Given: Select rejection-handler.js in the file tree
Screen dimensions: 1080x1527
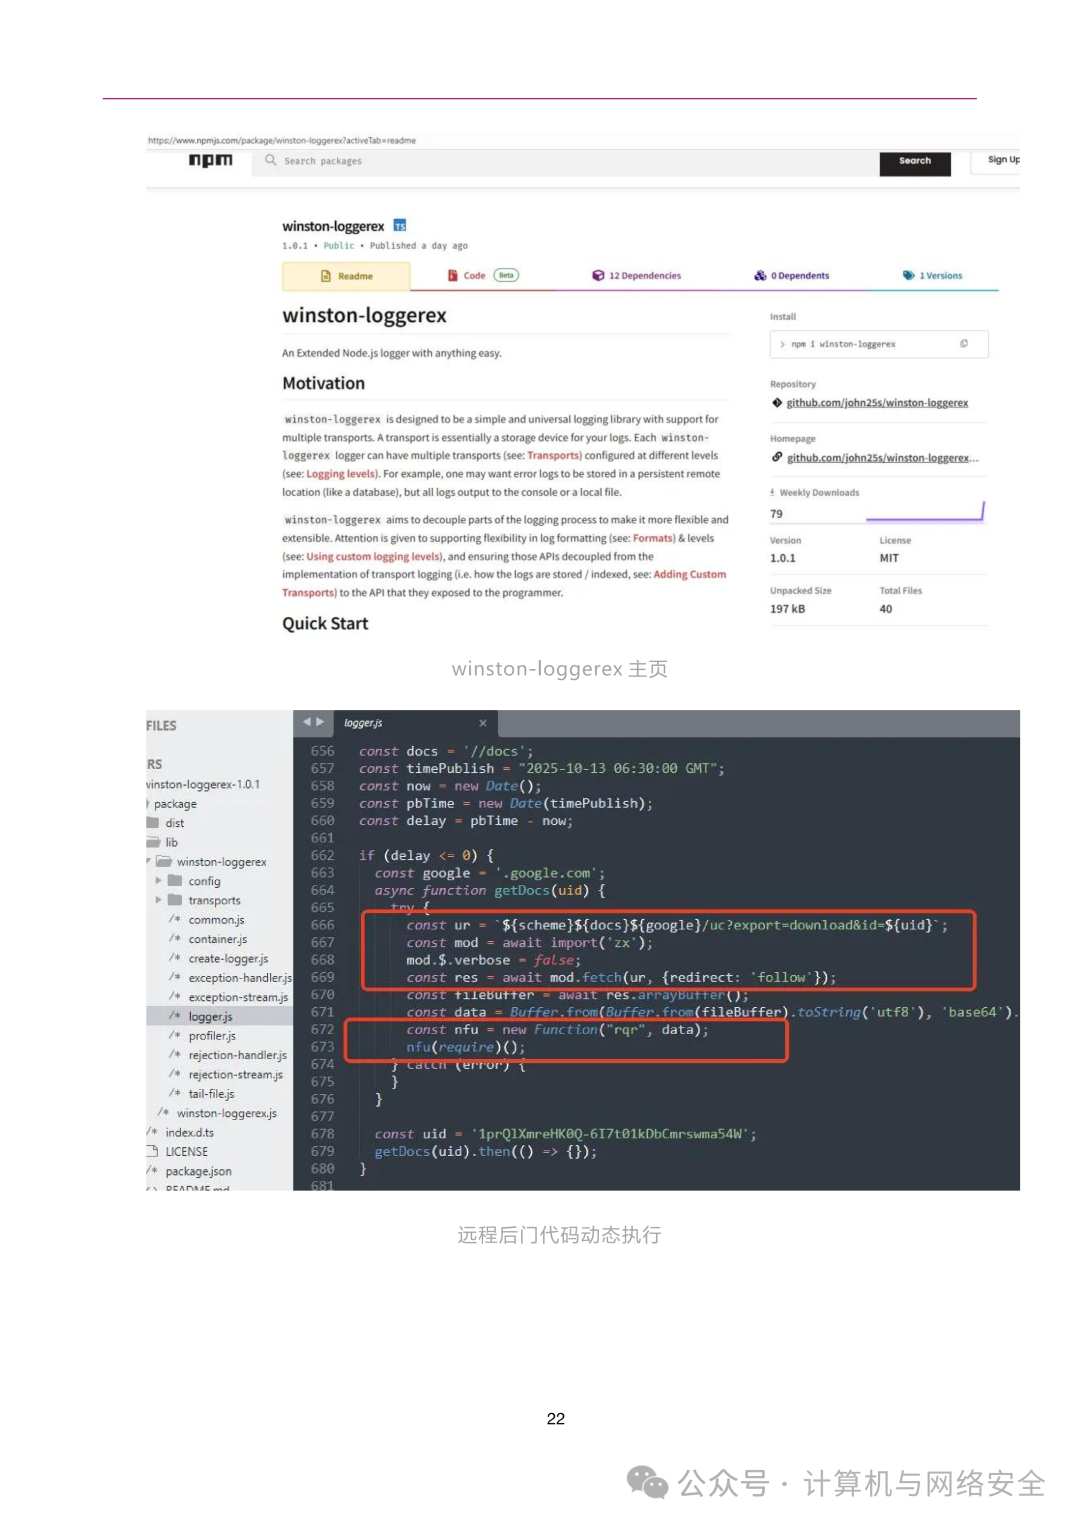Looking at the screenshot, I should (237, 1055).
